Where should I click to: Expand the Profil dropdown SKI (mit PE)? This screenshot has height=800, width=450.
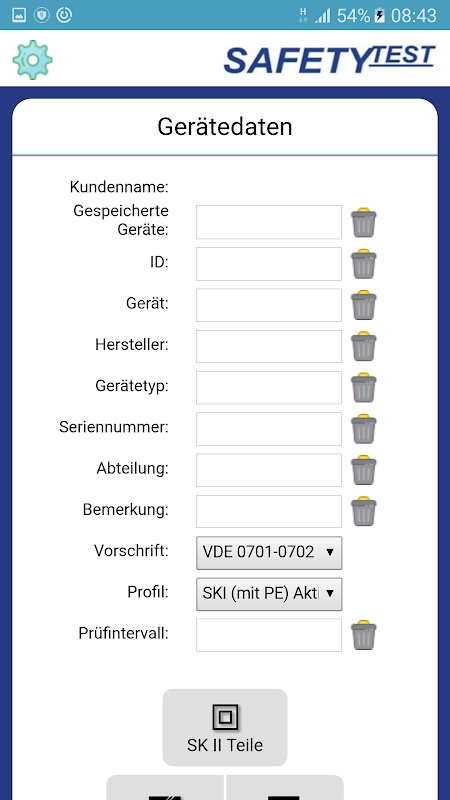coord(269,594)
